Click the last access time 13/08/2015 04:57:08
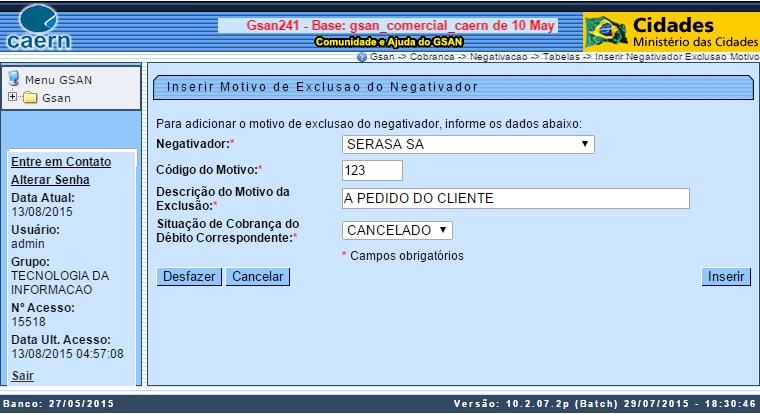Image resolution: width=760 pixels, height=414 pixels. point(67,354)
